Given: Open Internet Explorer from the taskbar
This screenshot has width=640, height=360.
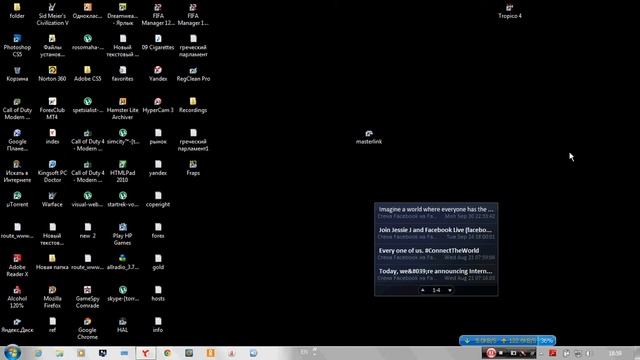Looking at the screenshot, I should 38,353.
